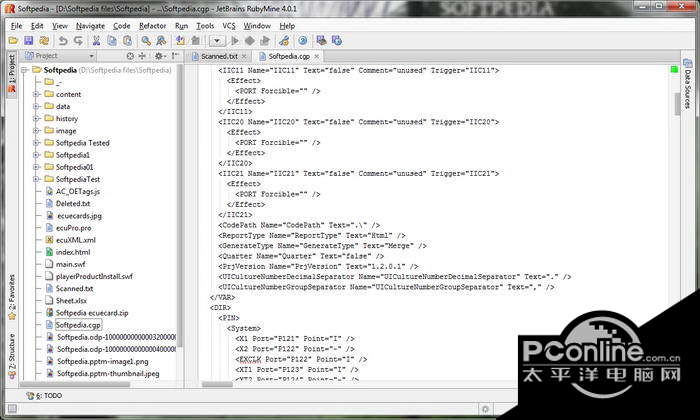The height and width of the screenshot is (420, 700).
Task: Click the Scroll from Source icon
Action: click(x=130, y=56)
